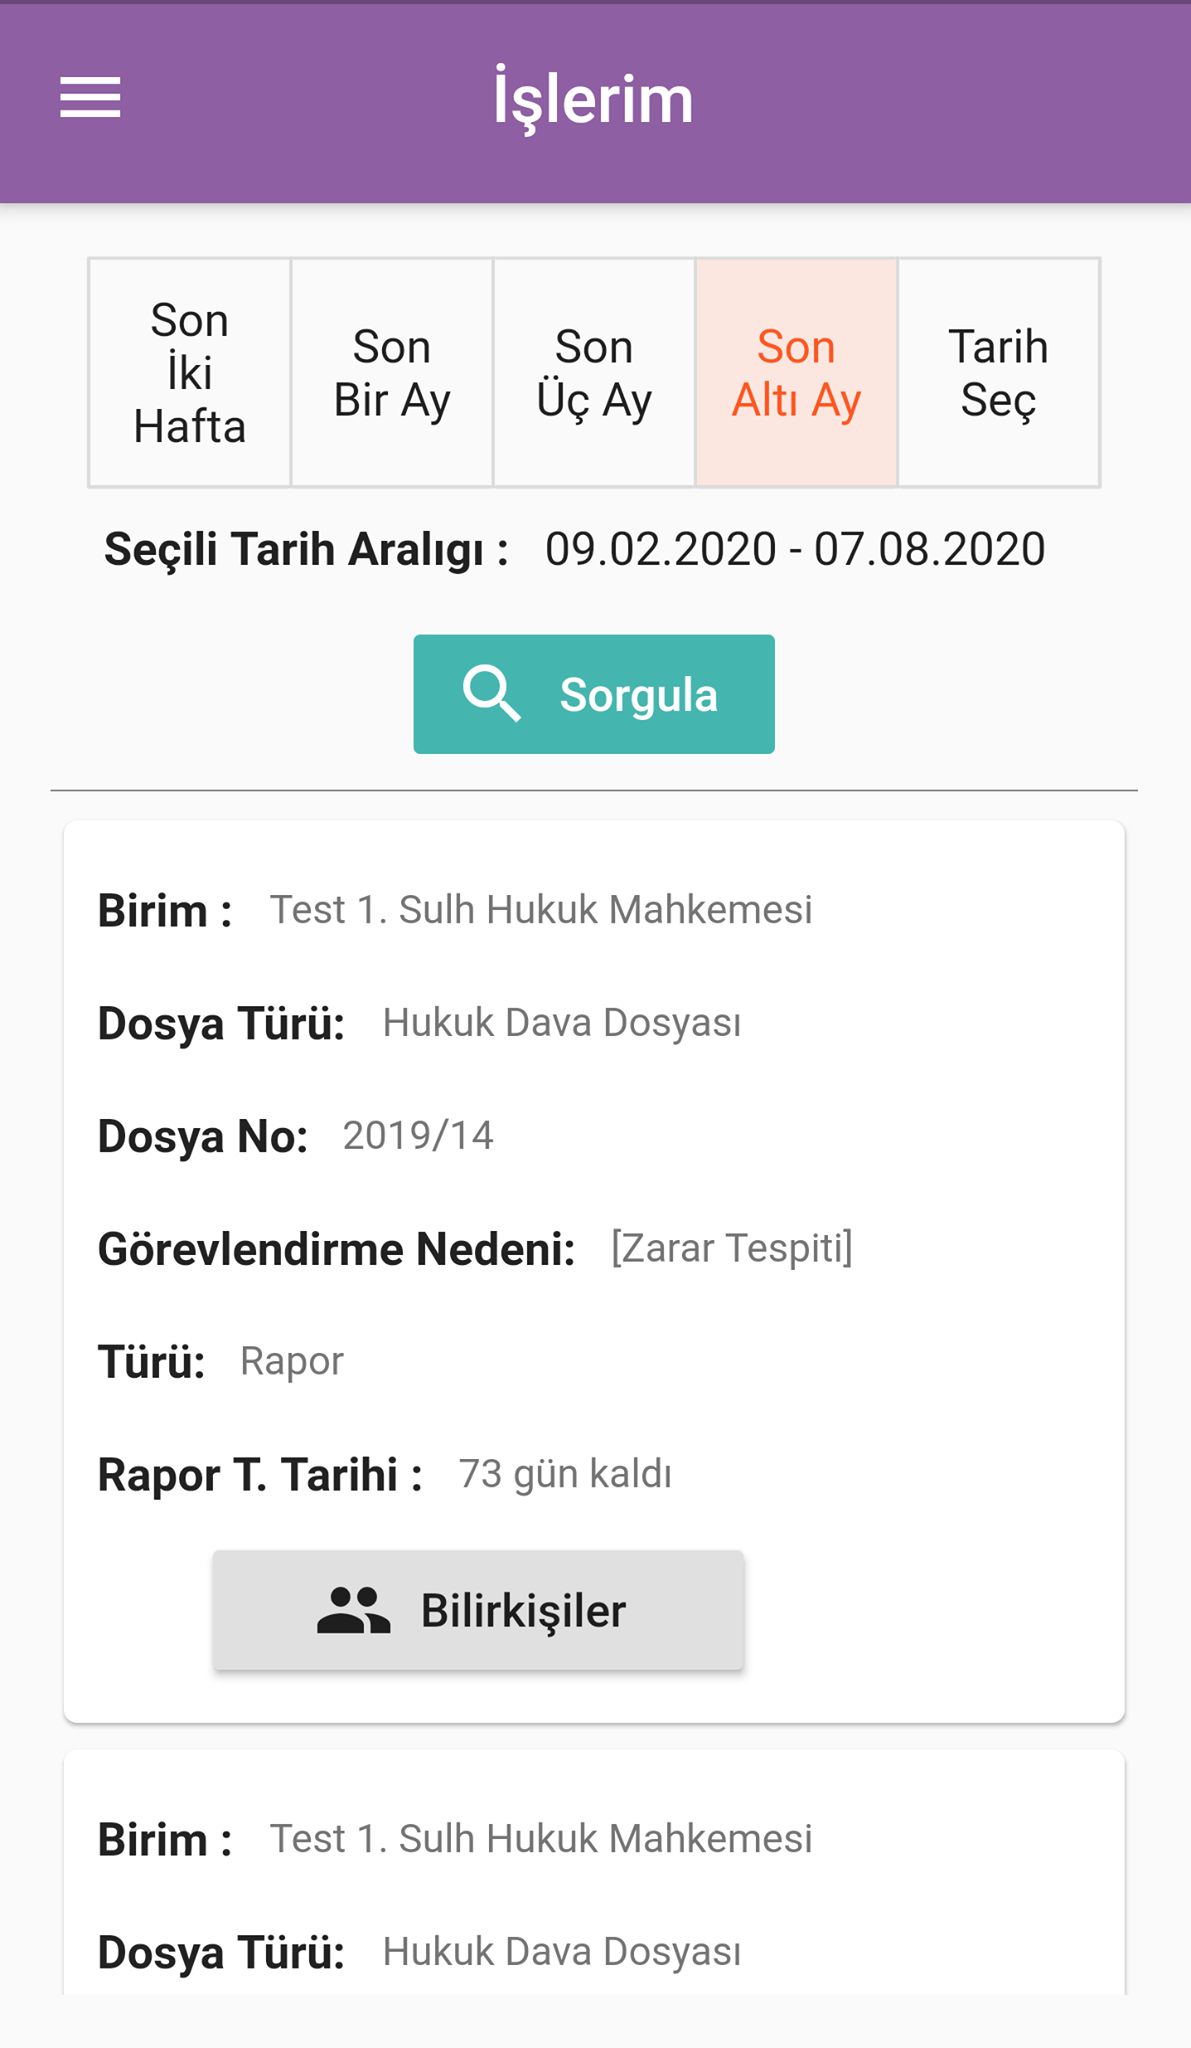Select the Son Üç Ay range
Screen dimensions: 1191x2048
point(594,373)
